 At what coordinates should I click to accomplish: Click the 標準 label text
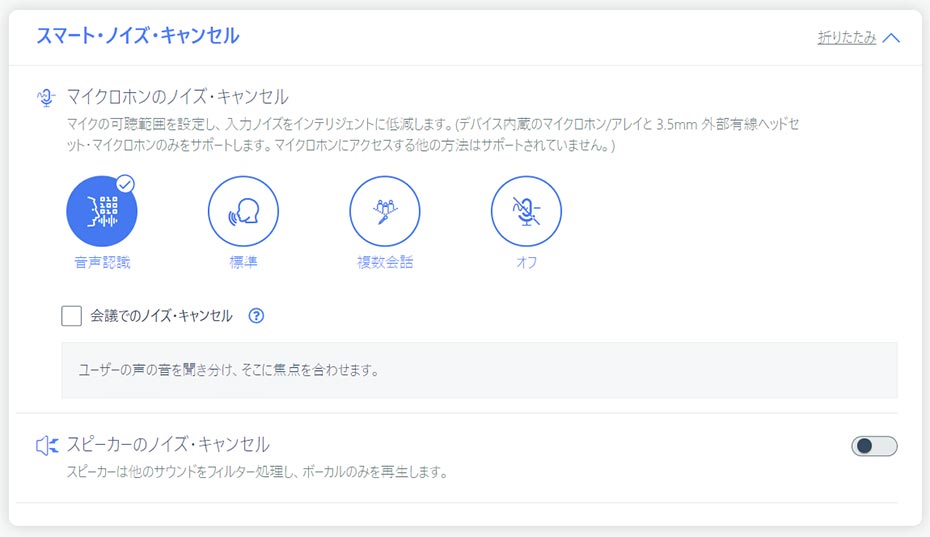pyautogui.click(x=243, y=262)
